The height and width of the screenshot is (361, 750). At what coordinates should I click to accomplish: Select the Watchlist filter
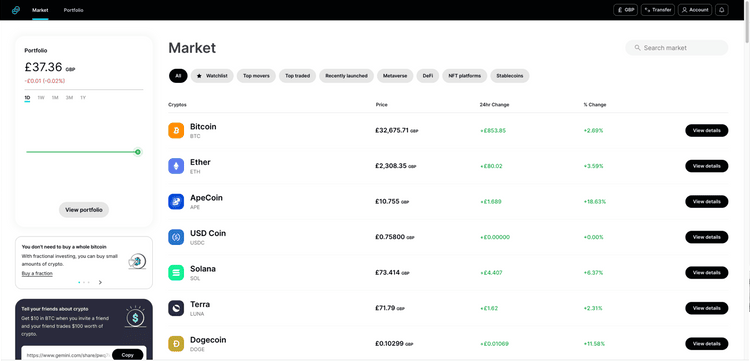(x=212, y=76)
